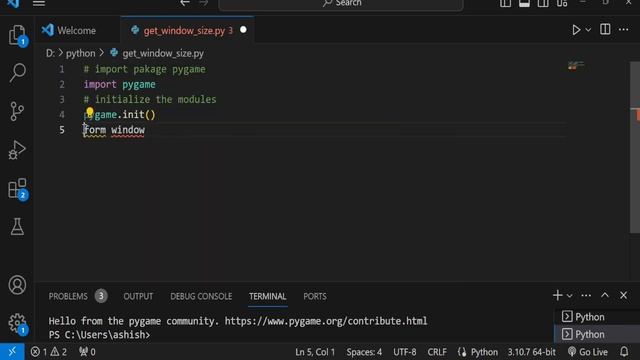This screenshot has width=640, height=360.
Task: Open Run and Debug view
Action: [17, 149]
